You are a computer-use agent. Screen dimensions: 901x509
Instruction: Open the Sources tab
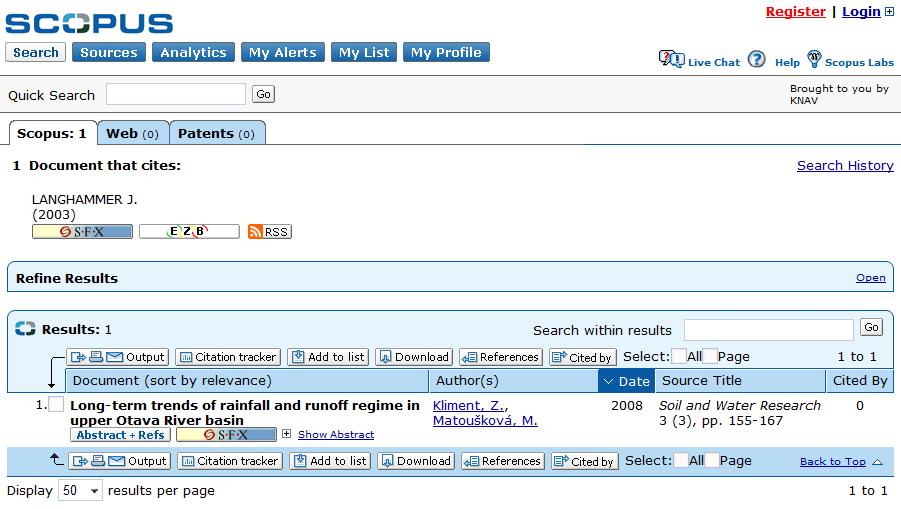pos(109,52)
